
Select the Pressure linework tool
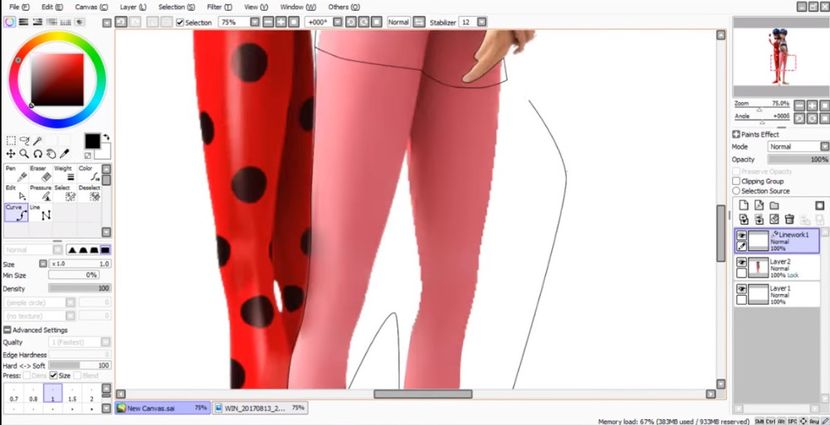tap(40, 193)
